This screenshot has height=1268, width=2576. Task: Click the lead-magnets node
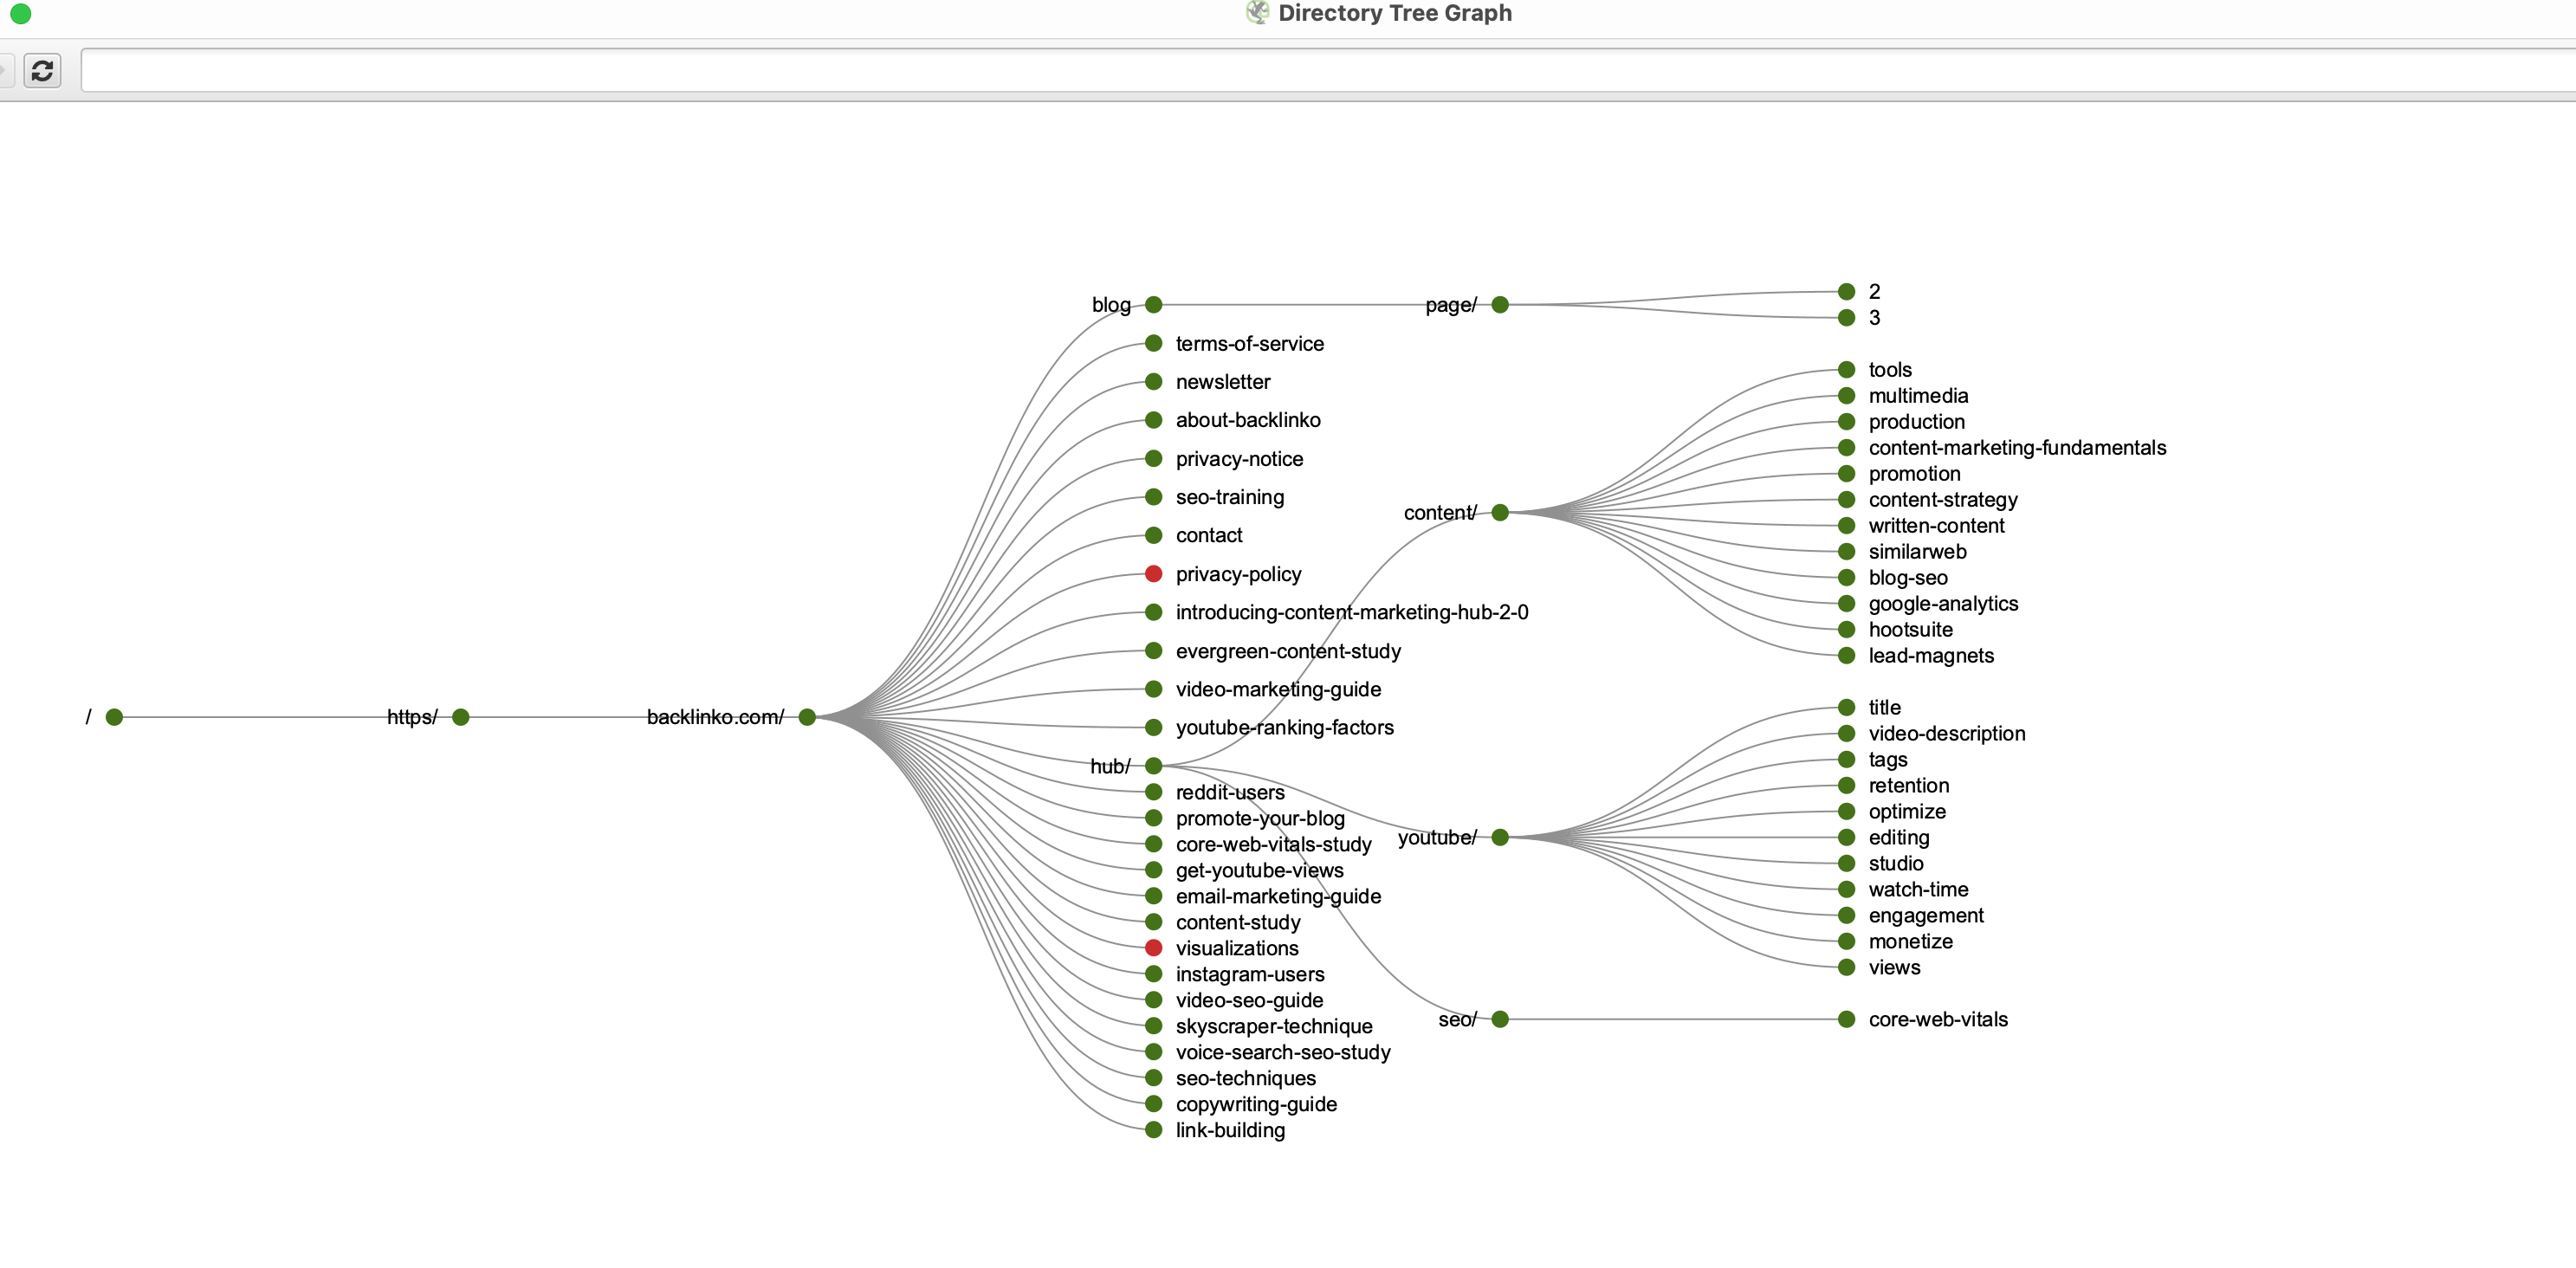pos(1846,655)
